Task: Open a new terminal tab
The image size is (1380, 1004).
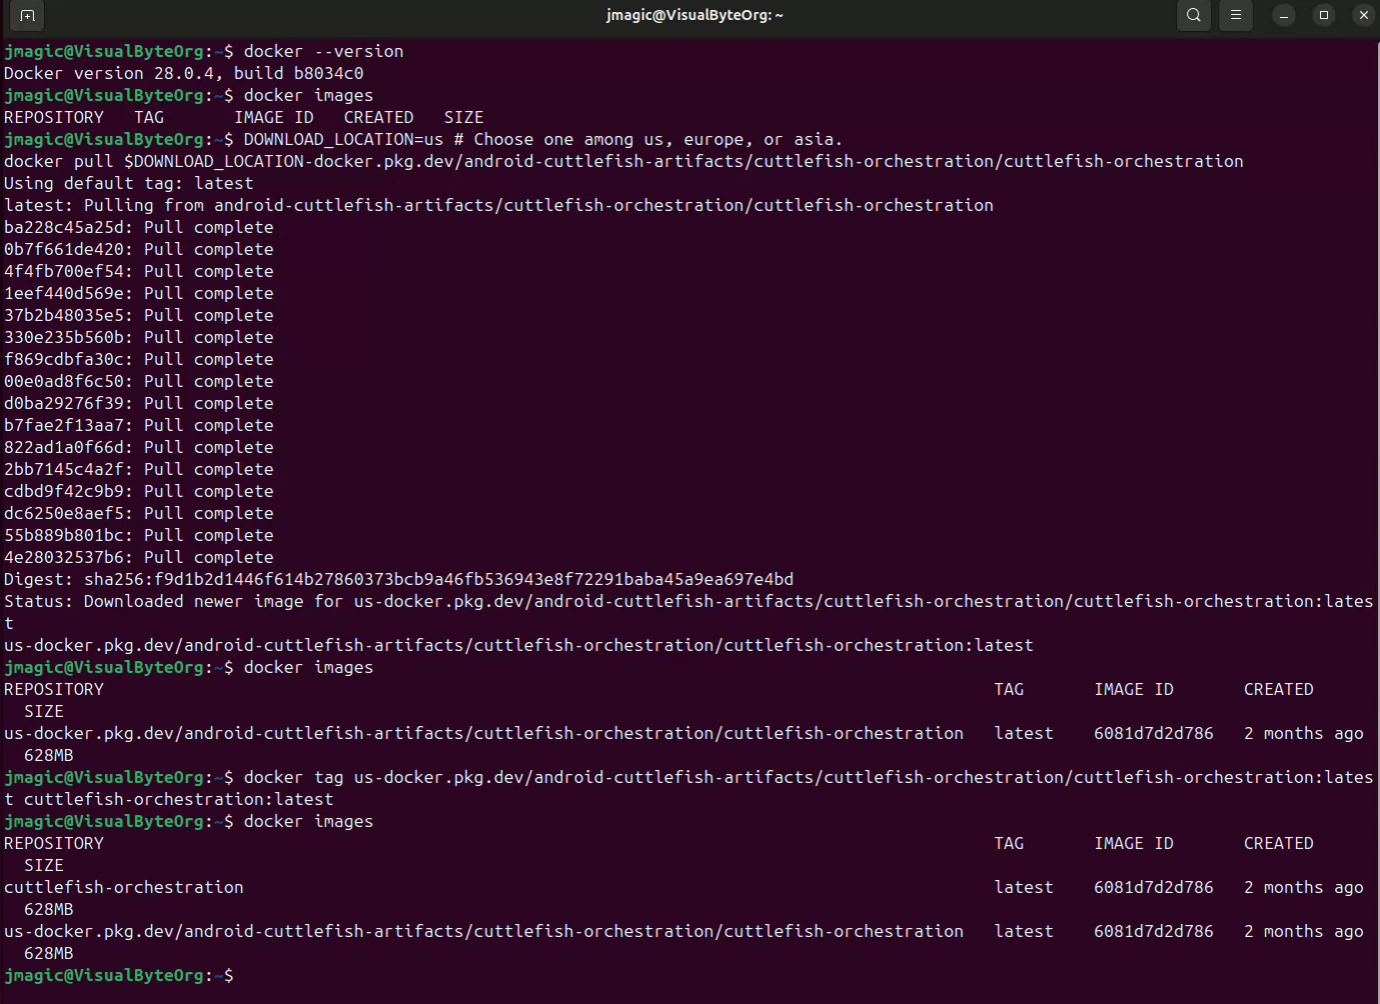Action: [27, 15]
